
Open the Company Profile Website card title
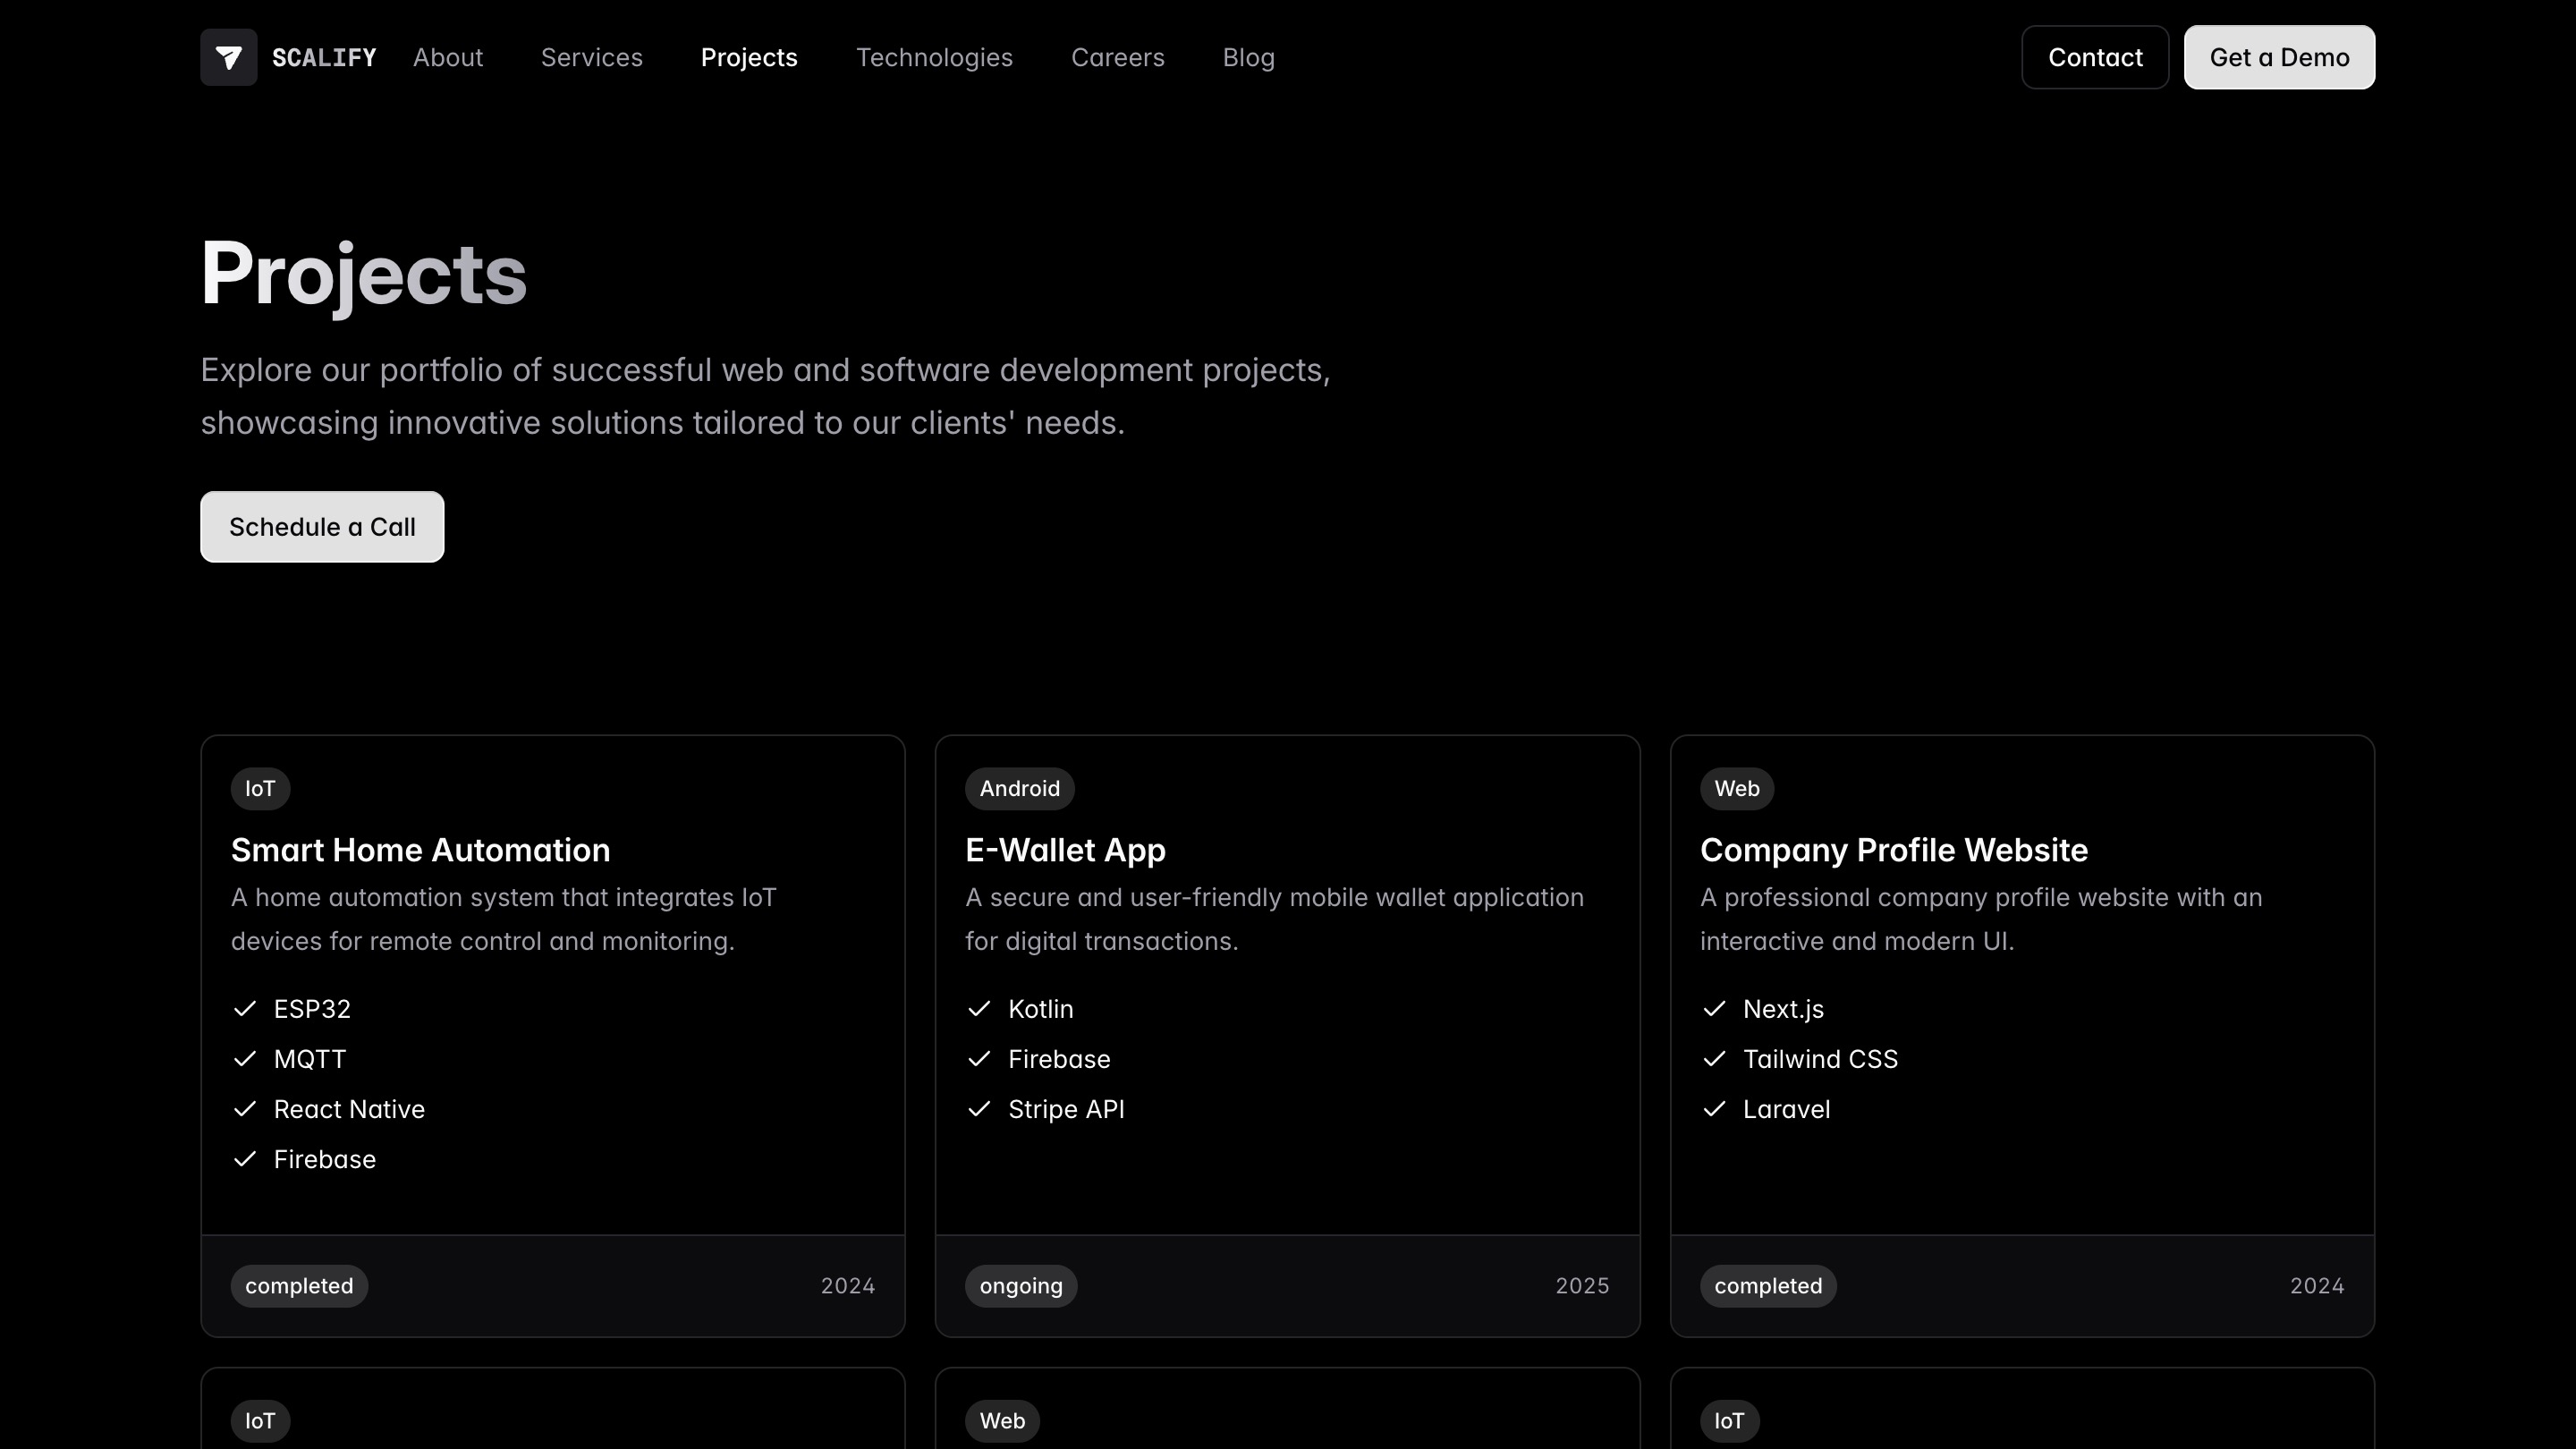click(1893, 850)
